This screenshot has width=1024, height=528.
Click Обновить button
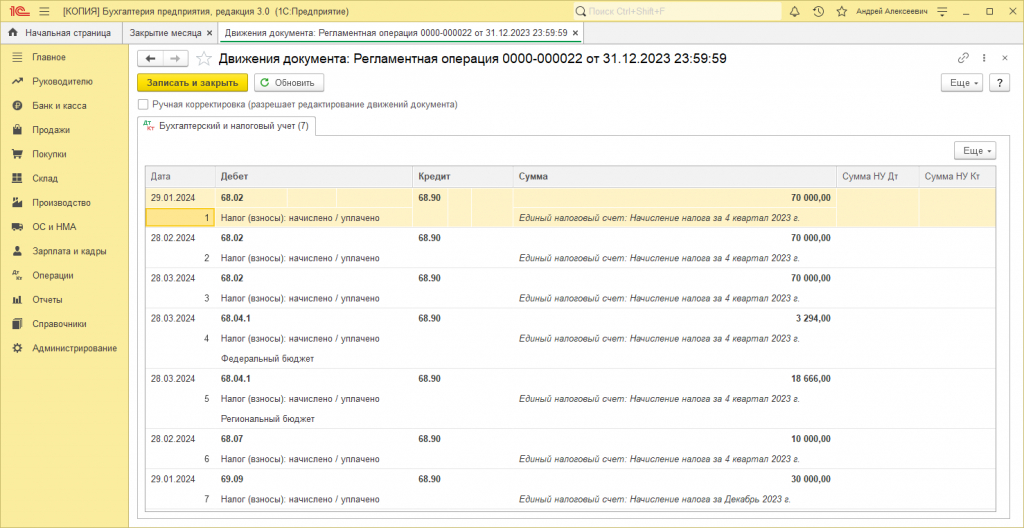(x=289, y=83)
